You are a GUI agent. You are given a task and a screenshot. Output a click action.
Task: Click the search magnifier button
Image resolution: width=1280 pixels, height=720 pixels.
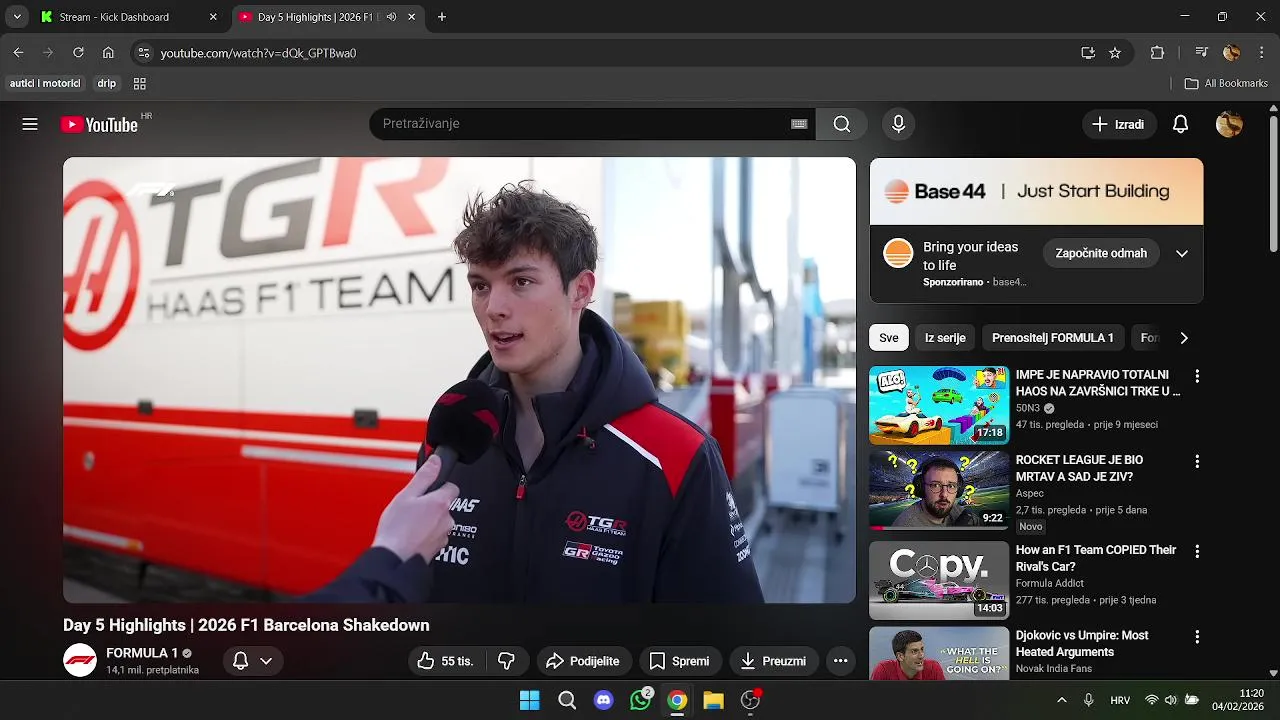point(842,124)
